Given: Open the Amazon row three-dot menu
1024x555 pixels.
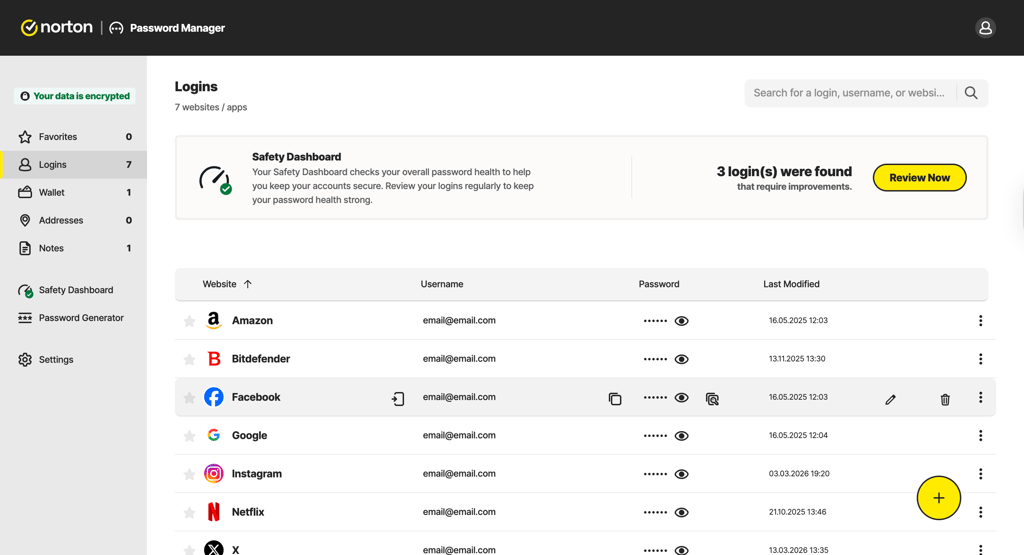Looking at the screenshot, I should coord(980,321).
